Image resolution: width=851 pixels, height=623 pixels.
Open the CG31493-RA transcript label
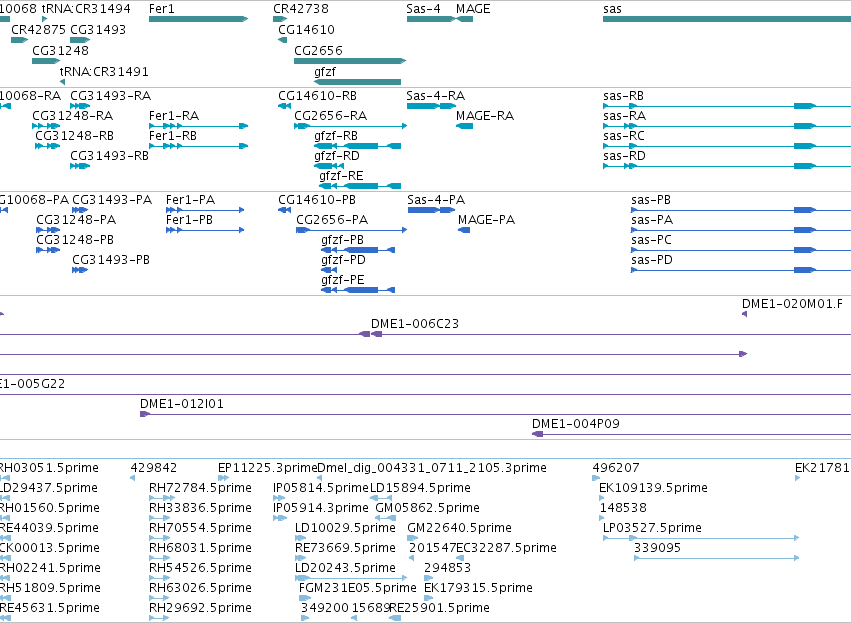tap(110, 96)
